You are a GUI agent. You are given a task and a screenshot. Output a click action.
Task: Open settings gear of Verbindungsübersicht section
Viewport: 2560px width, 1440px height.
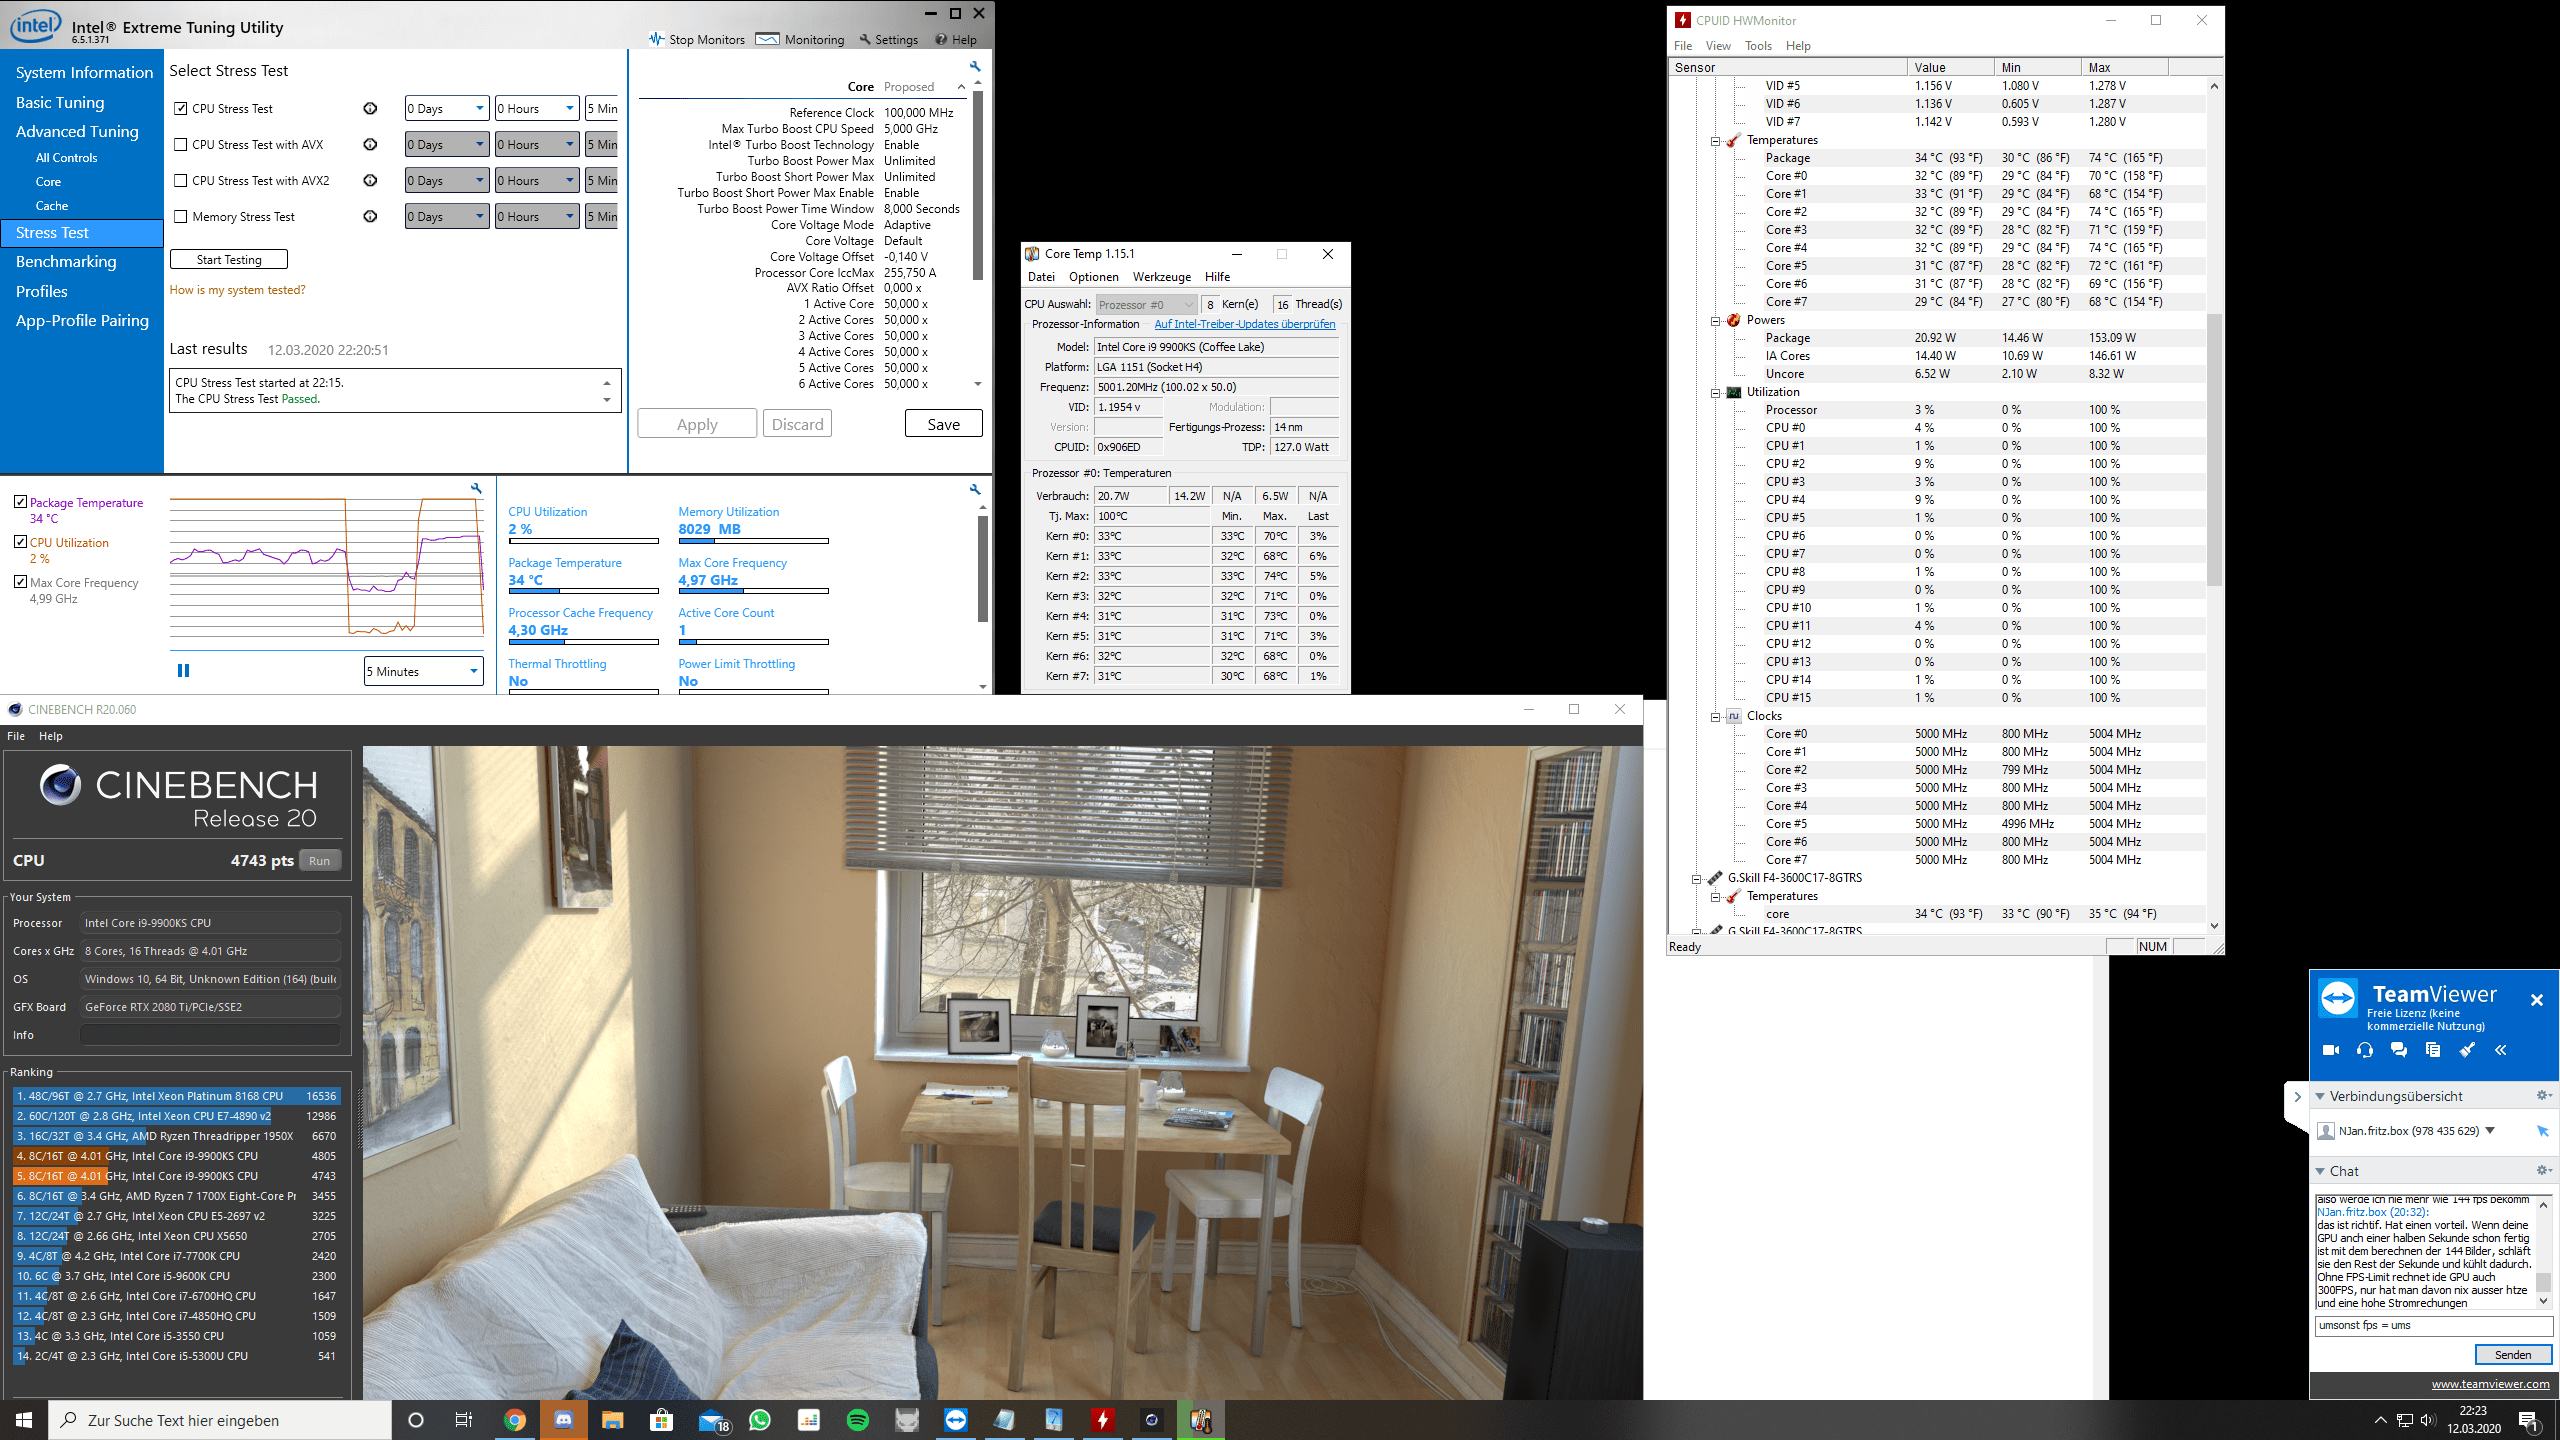pos(2543,1096)
